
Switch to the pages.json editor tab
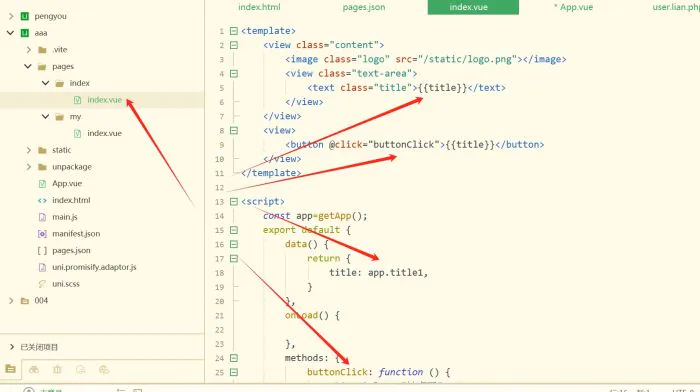tap(364, 7)
